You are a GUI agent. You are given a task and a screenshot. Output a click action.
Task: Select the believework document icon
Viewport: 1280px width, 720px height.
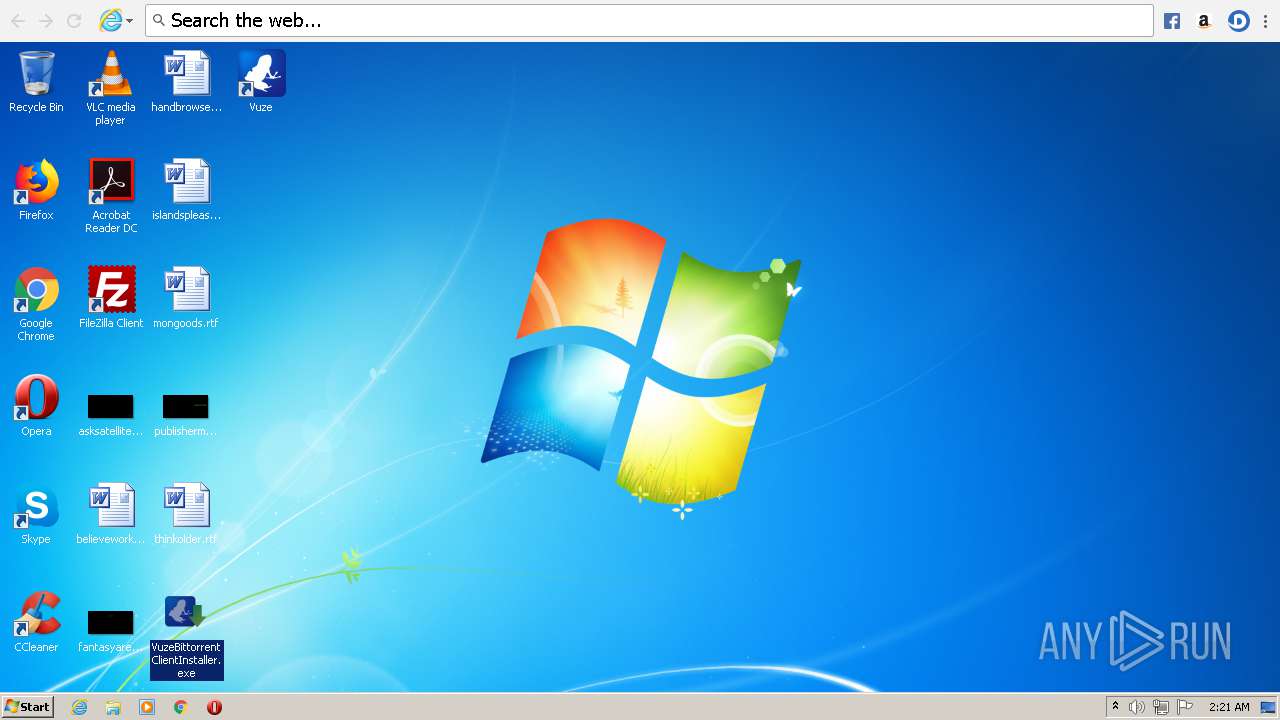coord(110,514)
